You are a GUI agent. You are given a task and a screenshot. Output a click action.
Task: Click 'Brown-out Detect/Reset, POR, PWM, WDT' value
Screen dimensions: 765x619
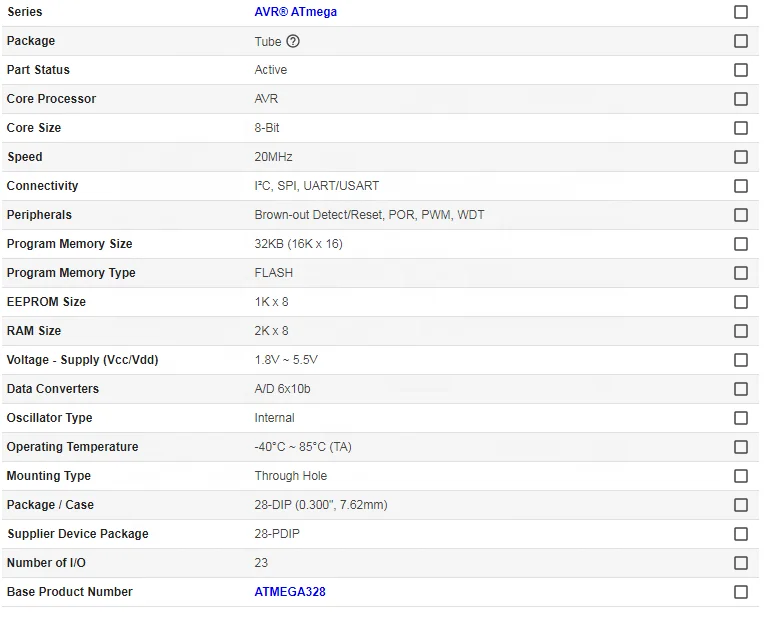pyautogui.click(x=369, y=215)
